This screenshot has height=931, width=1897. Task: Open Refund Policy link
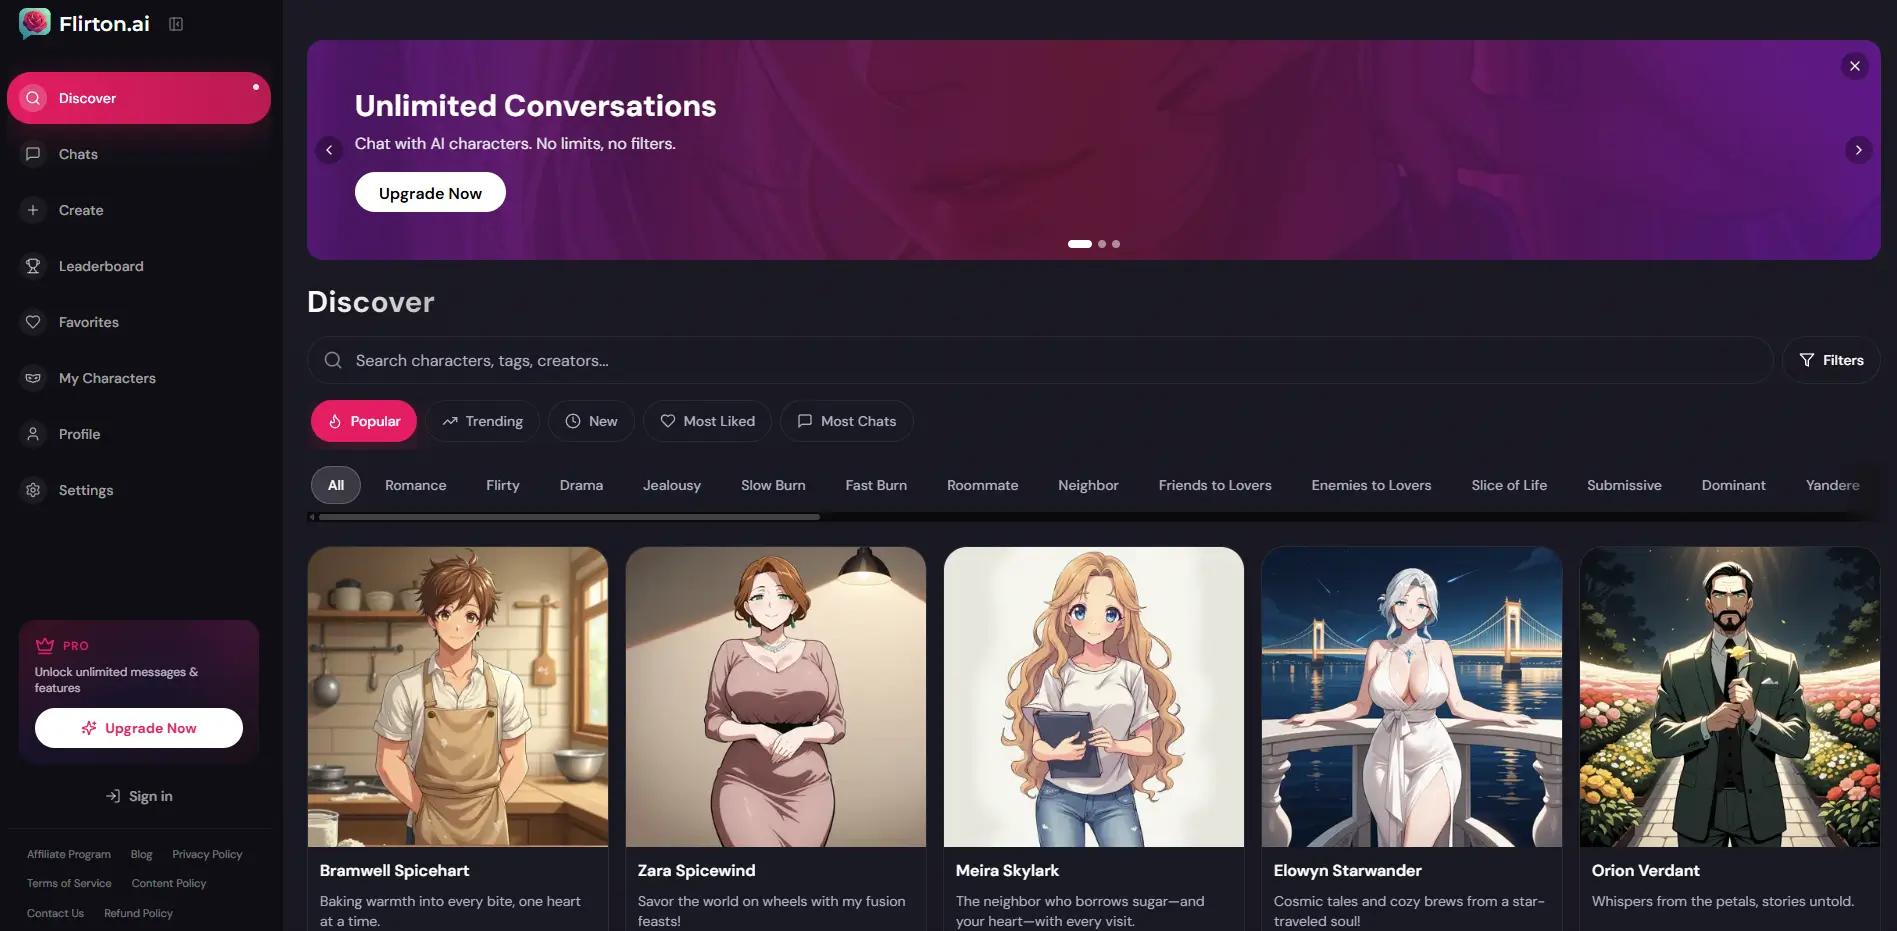pos(138,913)
